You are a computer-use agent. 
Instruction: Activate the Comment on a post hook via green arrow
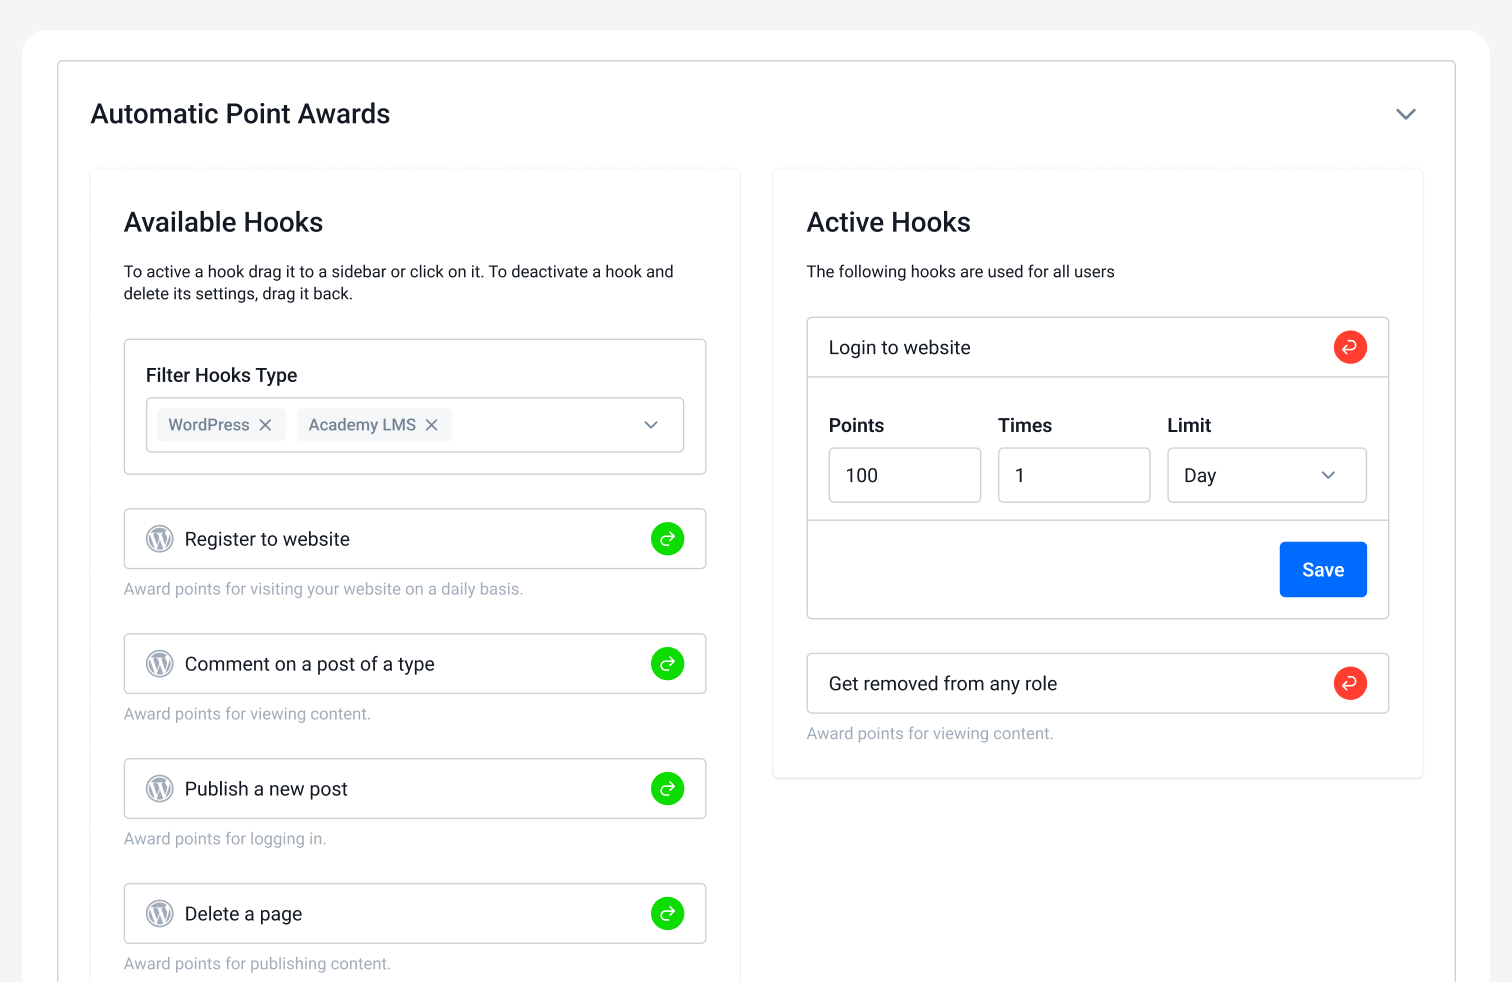click(667, 663)
